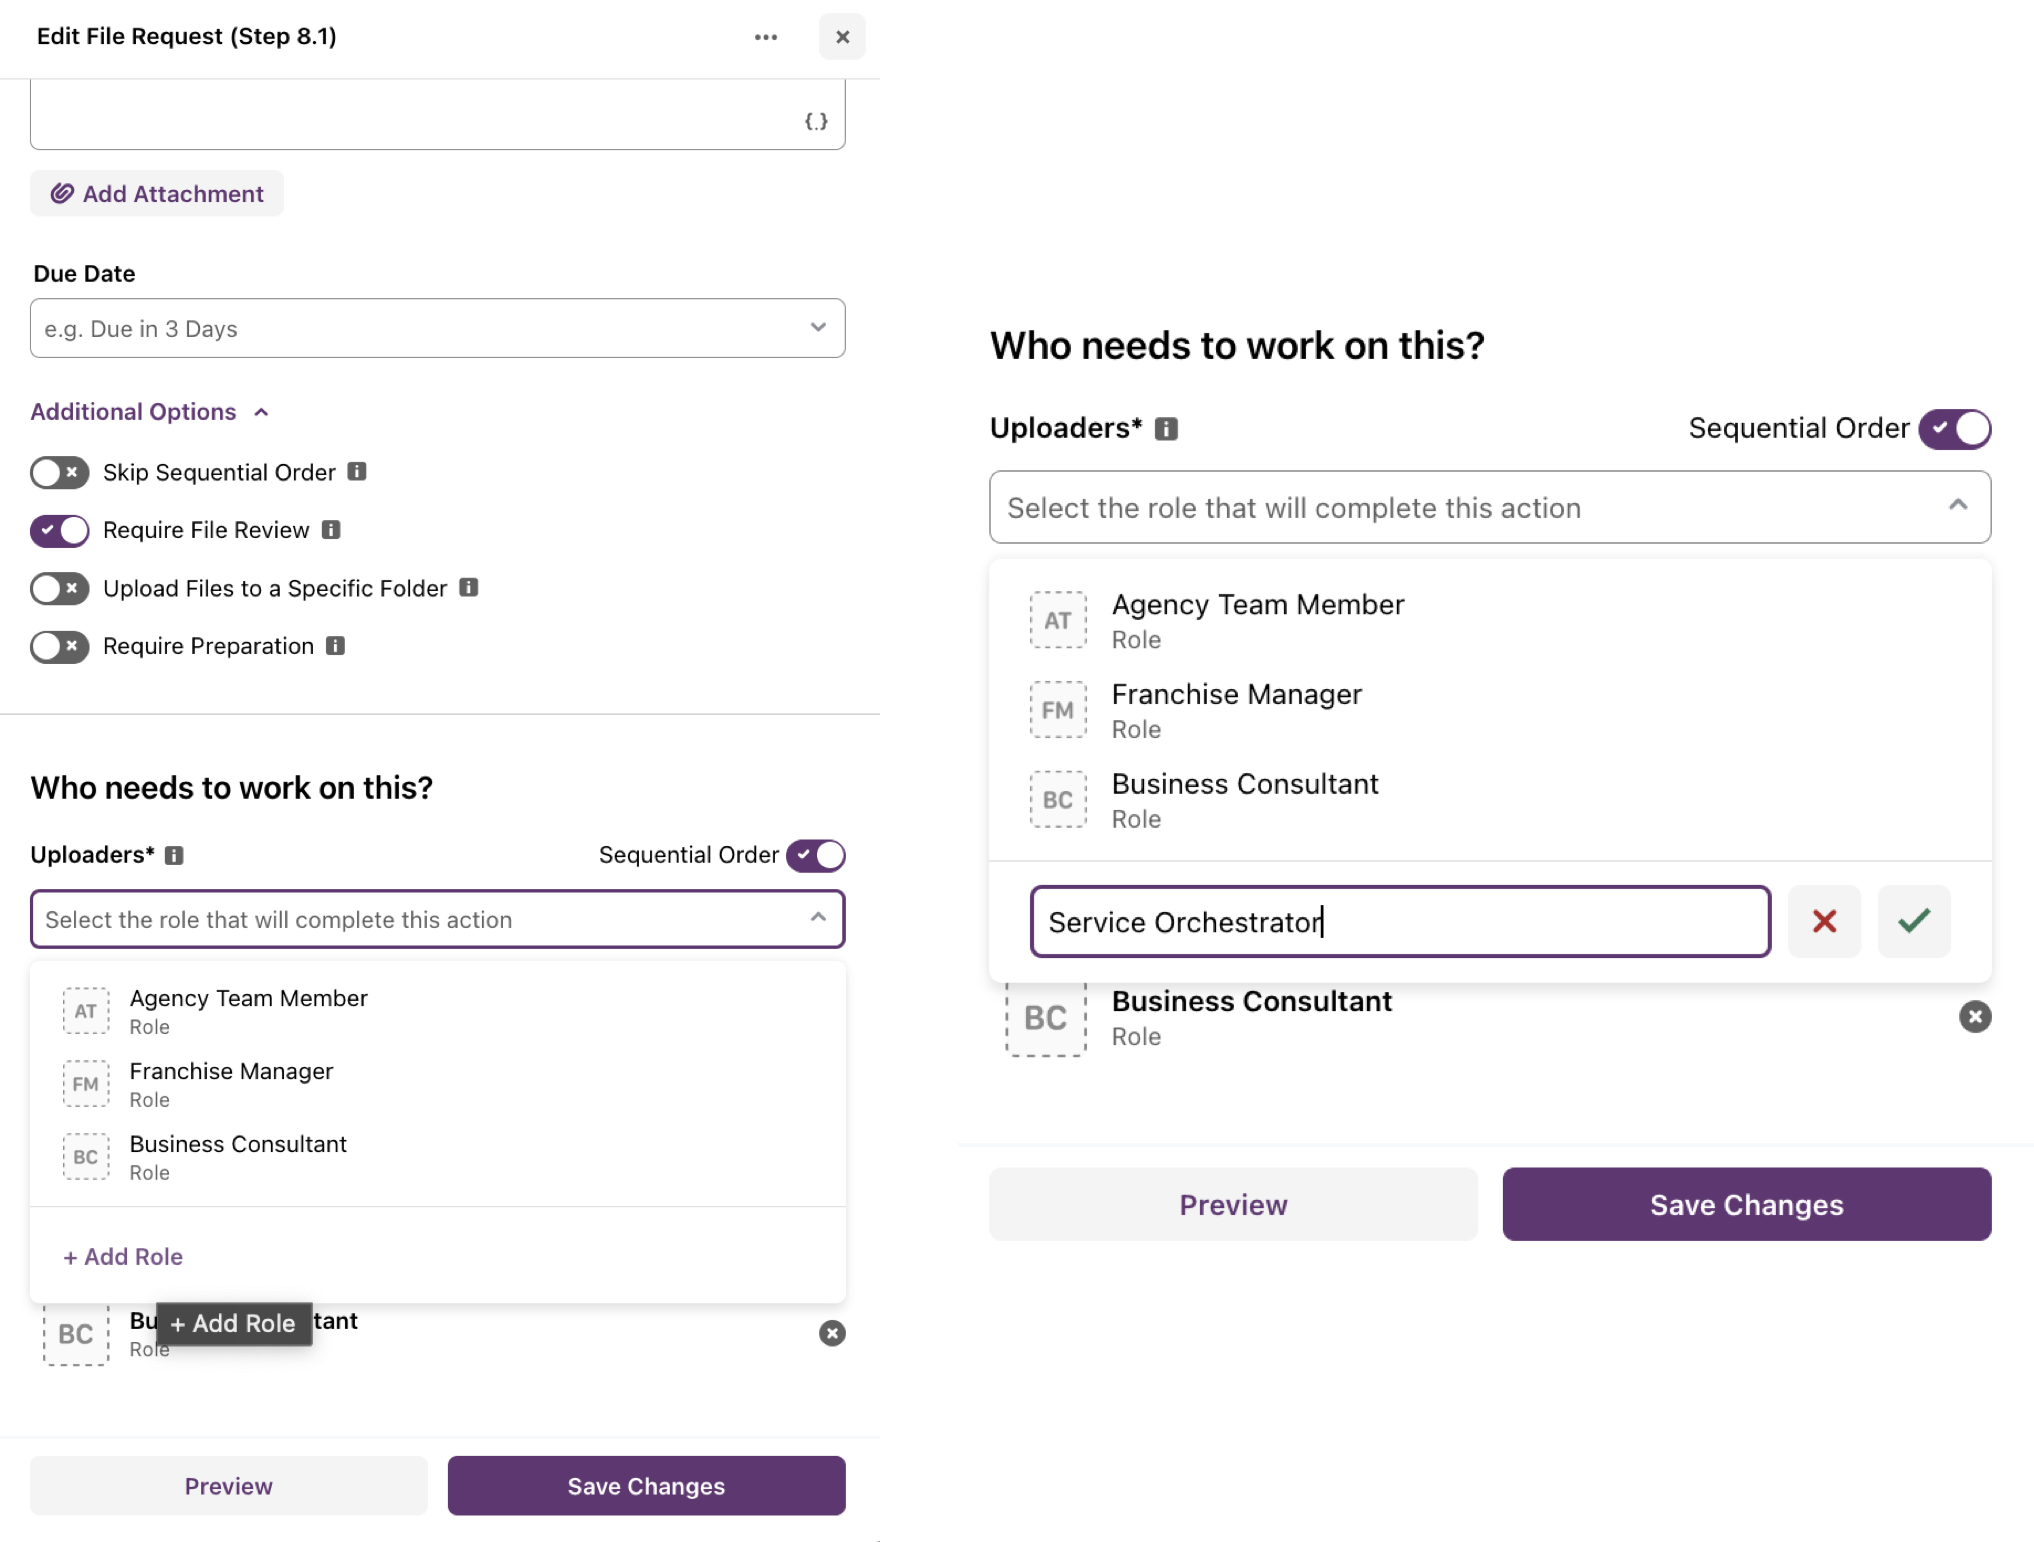
Task: Click the Add Attachment paperclip button
Action: pyautogui.click(x=157, y=193)
